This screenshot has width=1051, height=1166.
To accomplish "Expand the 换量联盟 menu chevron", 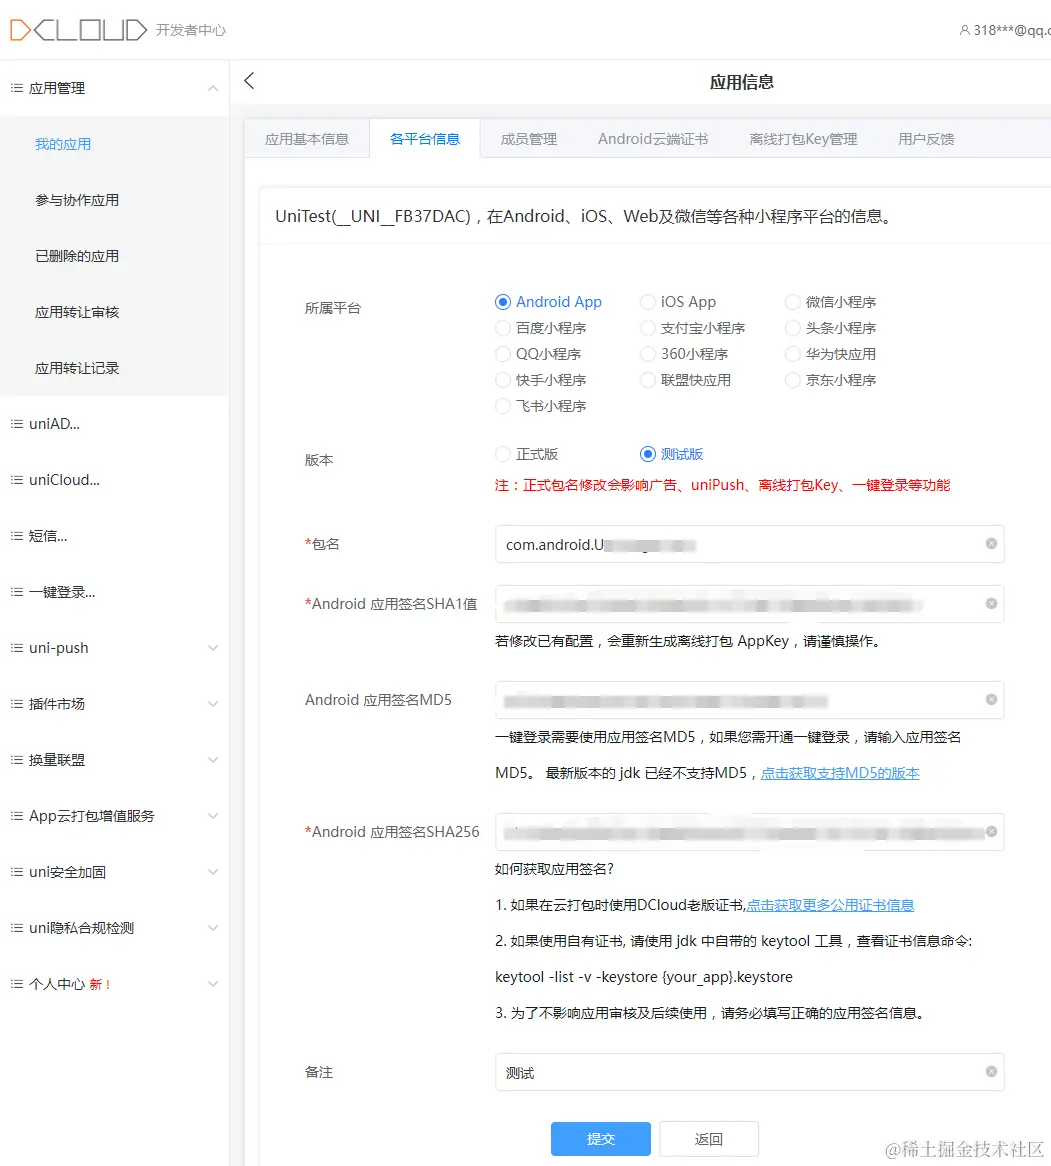I will (x=213, y=760).
